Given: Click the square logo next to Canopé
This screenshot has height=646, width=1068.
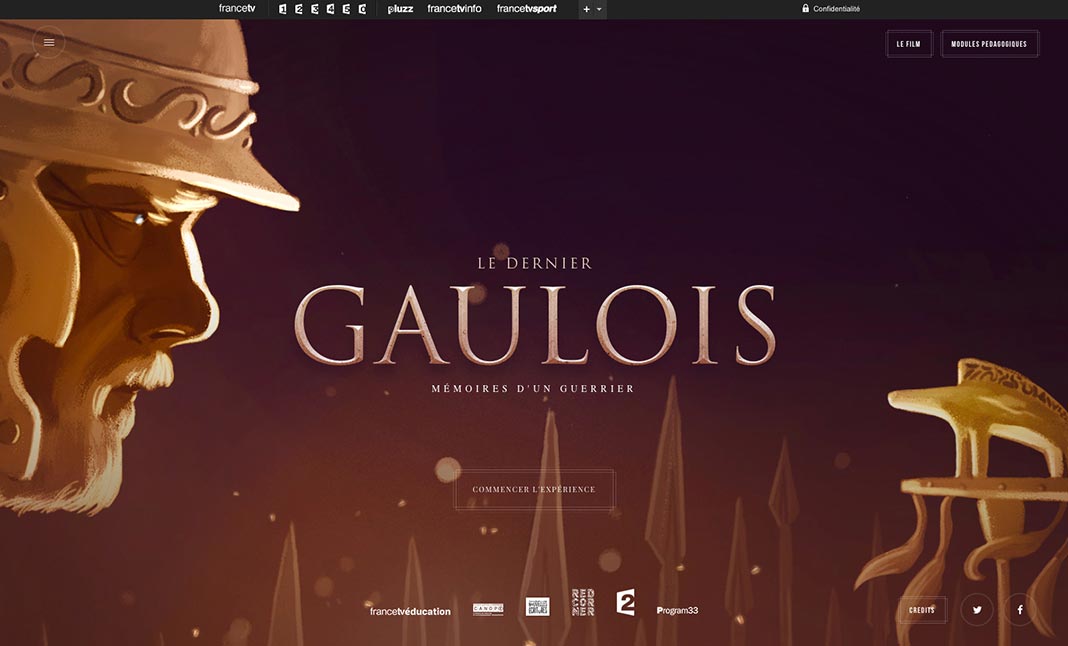Looking at the screenshot, I should (x=537, y=606).
